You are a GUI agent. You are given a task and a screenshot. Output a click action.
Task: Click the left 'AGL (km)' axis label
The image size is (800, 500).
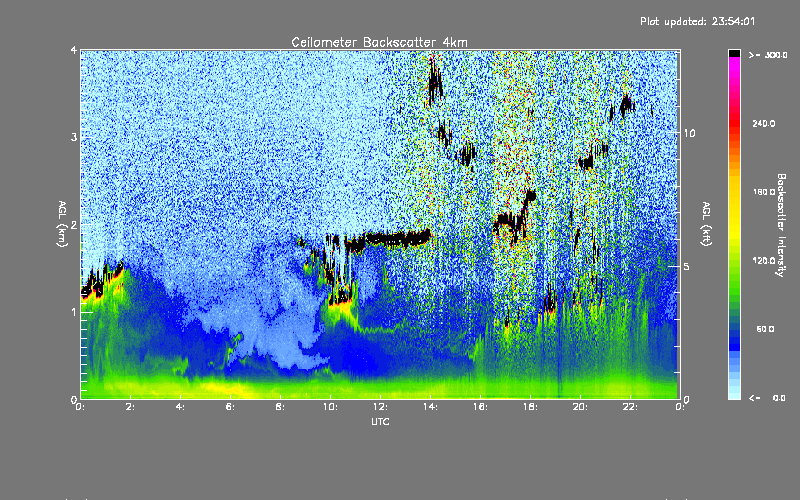pyautogui.click(x=62, y=224)
